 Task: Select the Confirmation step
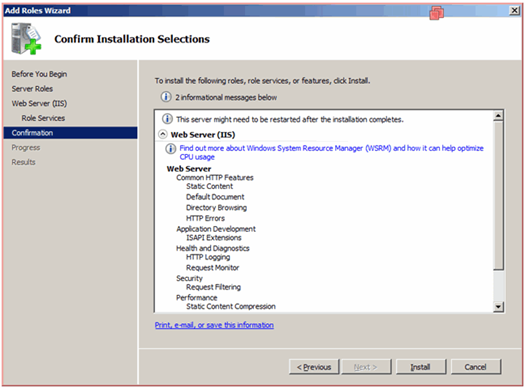coord(70,133)
